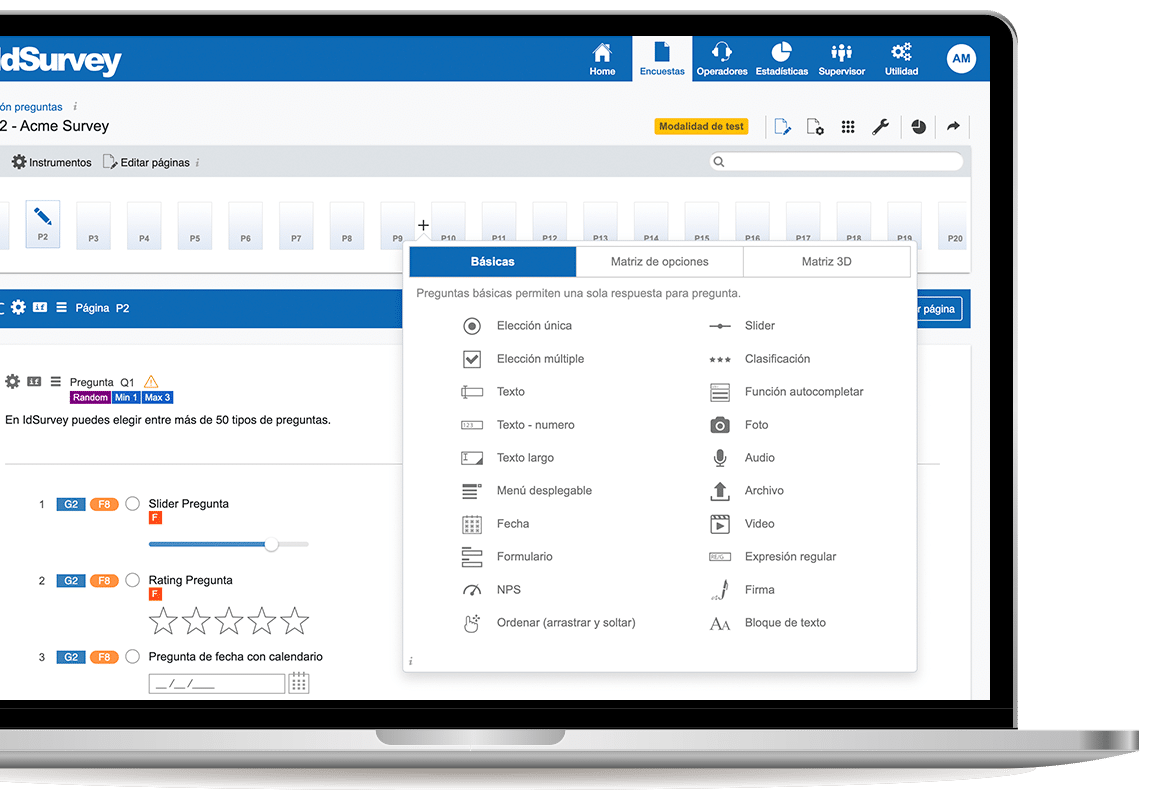This screenshot has width=1163, height=811.
Task: Click the date input field
Action: pos(217,683)
